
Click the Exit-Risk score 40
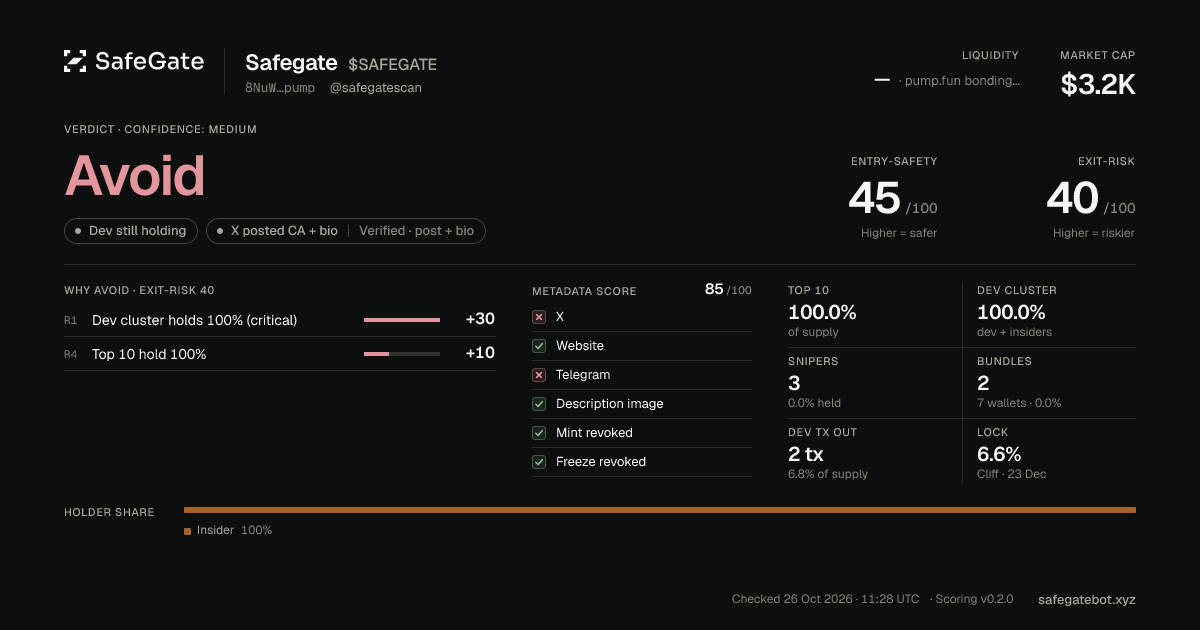click(1073, 198)
